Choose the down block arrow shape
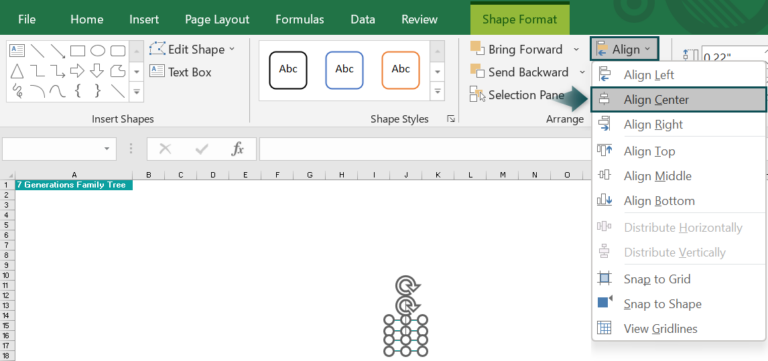The image size is (768, 361). (97, 71)
